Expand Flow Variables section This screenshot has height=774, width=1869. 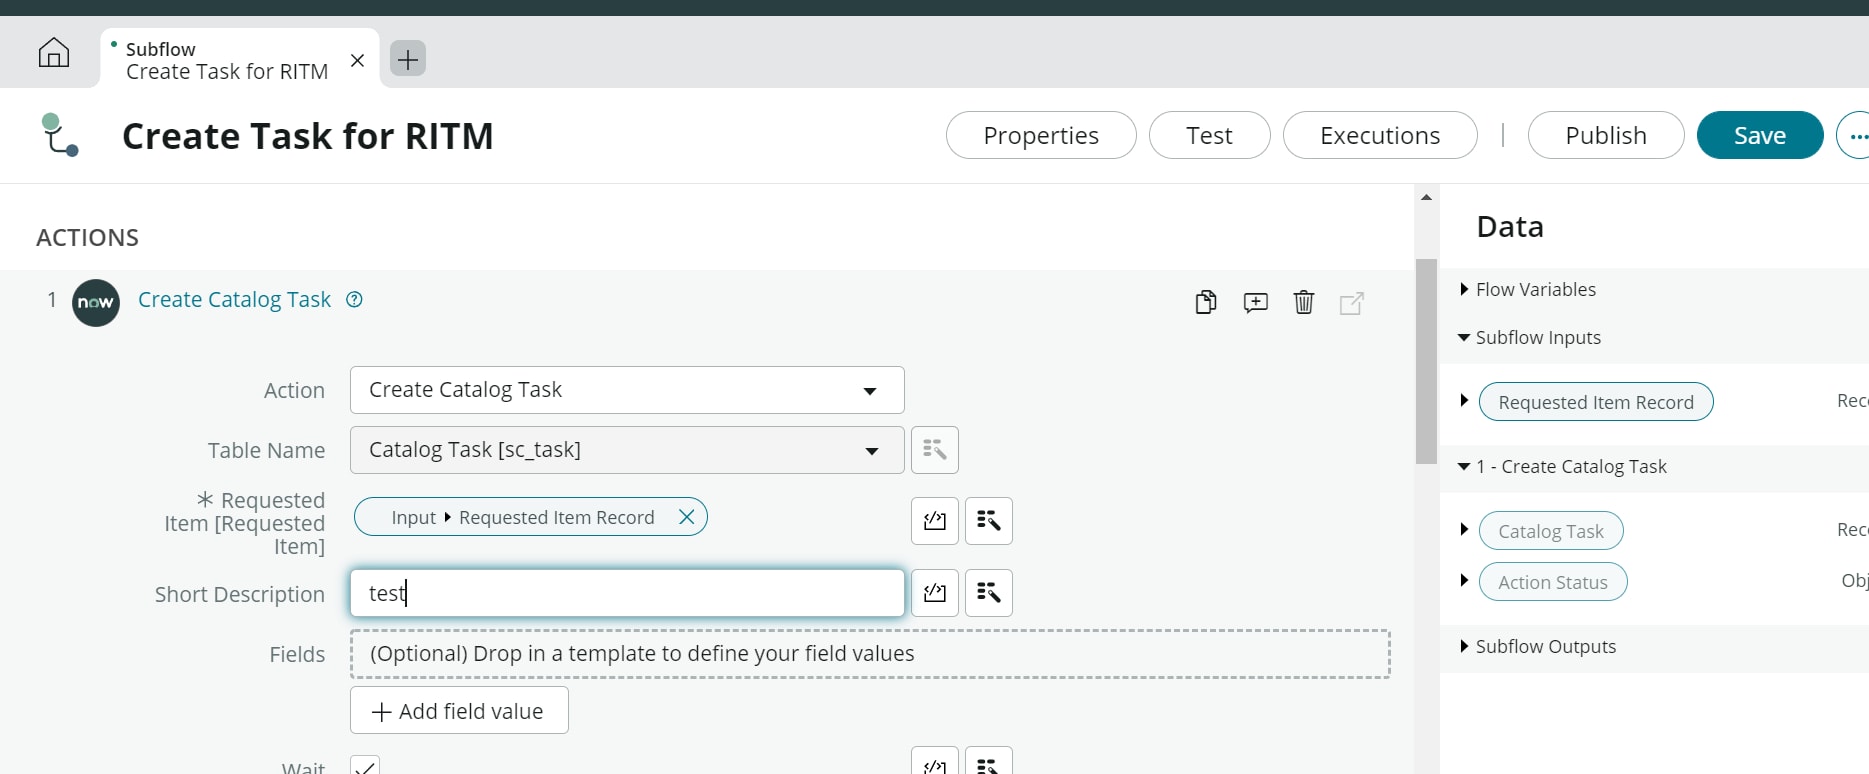[1464, 290]
